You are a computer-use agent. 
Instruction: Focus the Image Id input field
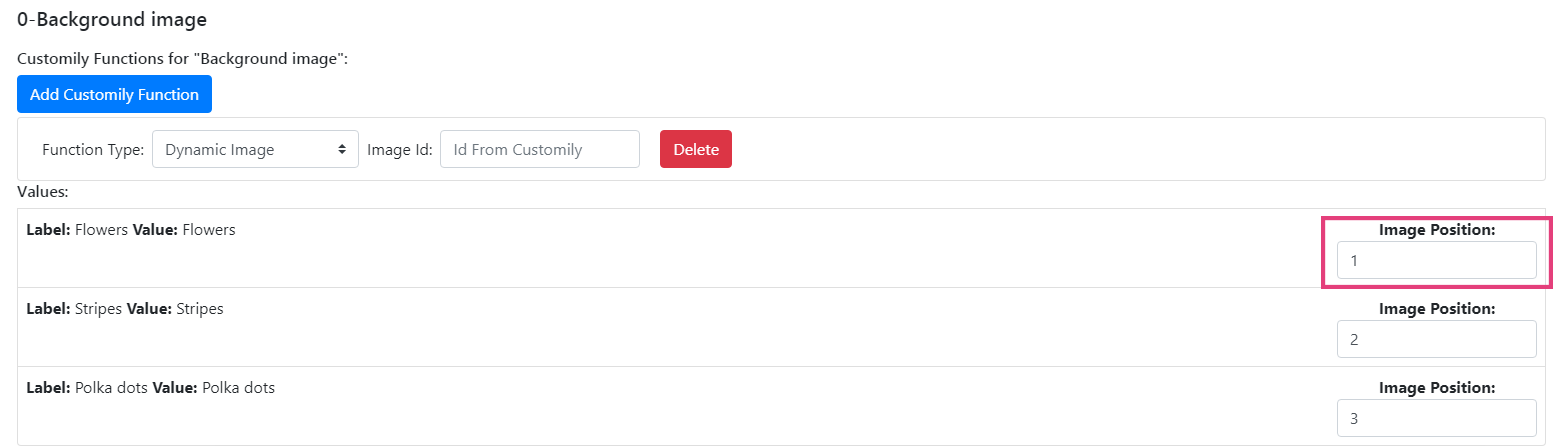(x=539, y=150)
